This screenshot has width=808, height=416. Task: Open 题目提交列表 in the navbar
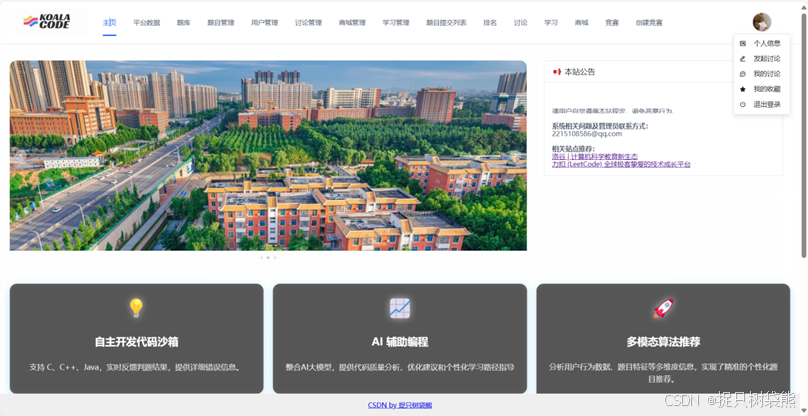coord(446,23)
